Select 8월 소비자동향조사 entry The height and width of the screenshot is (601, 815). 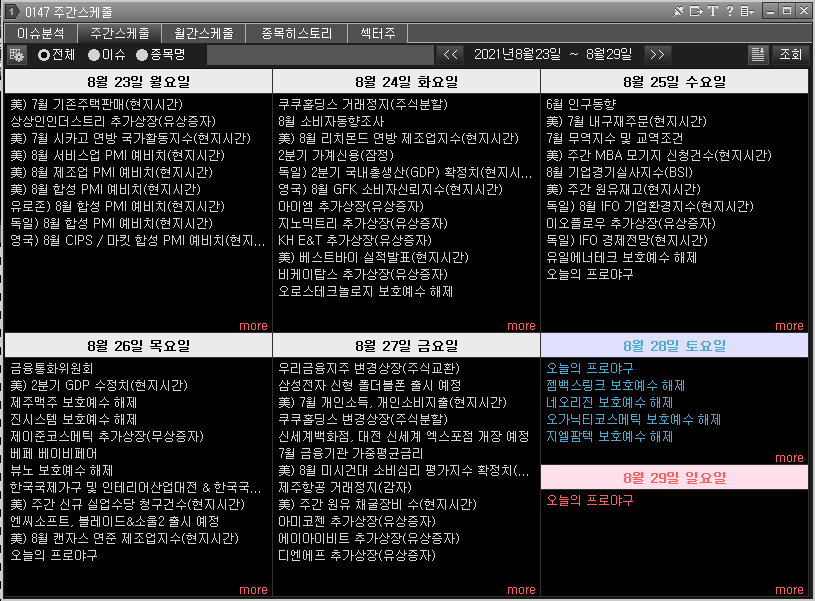pyautogui.click(x=331, y=122)
